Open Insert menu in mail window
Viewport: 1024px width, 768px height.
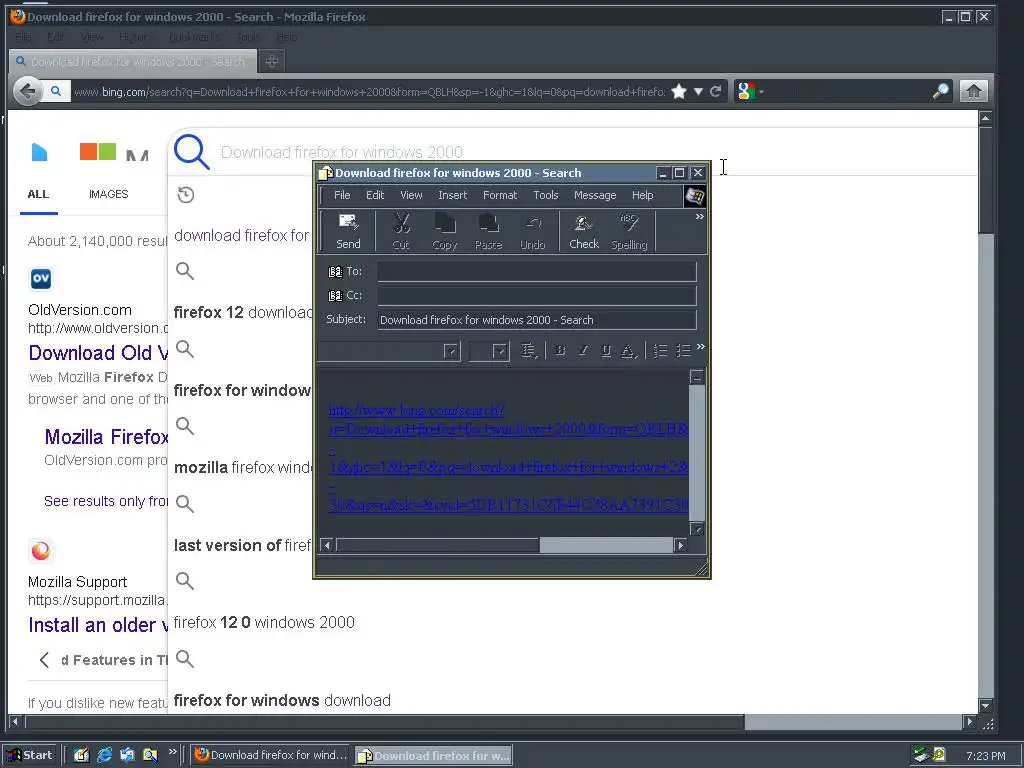click(x=453, y=195)
